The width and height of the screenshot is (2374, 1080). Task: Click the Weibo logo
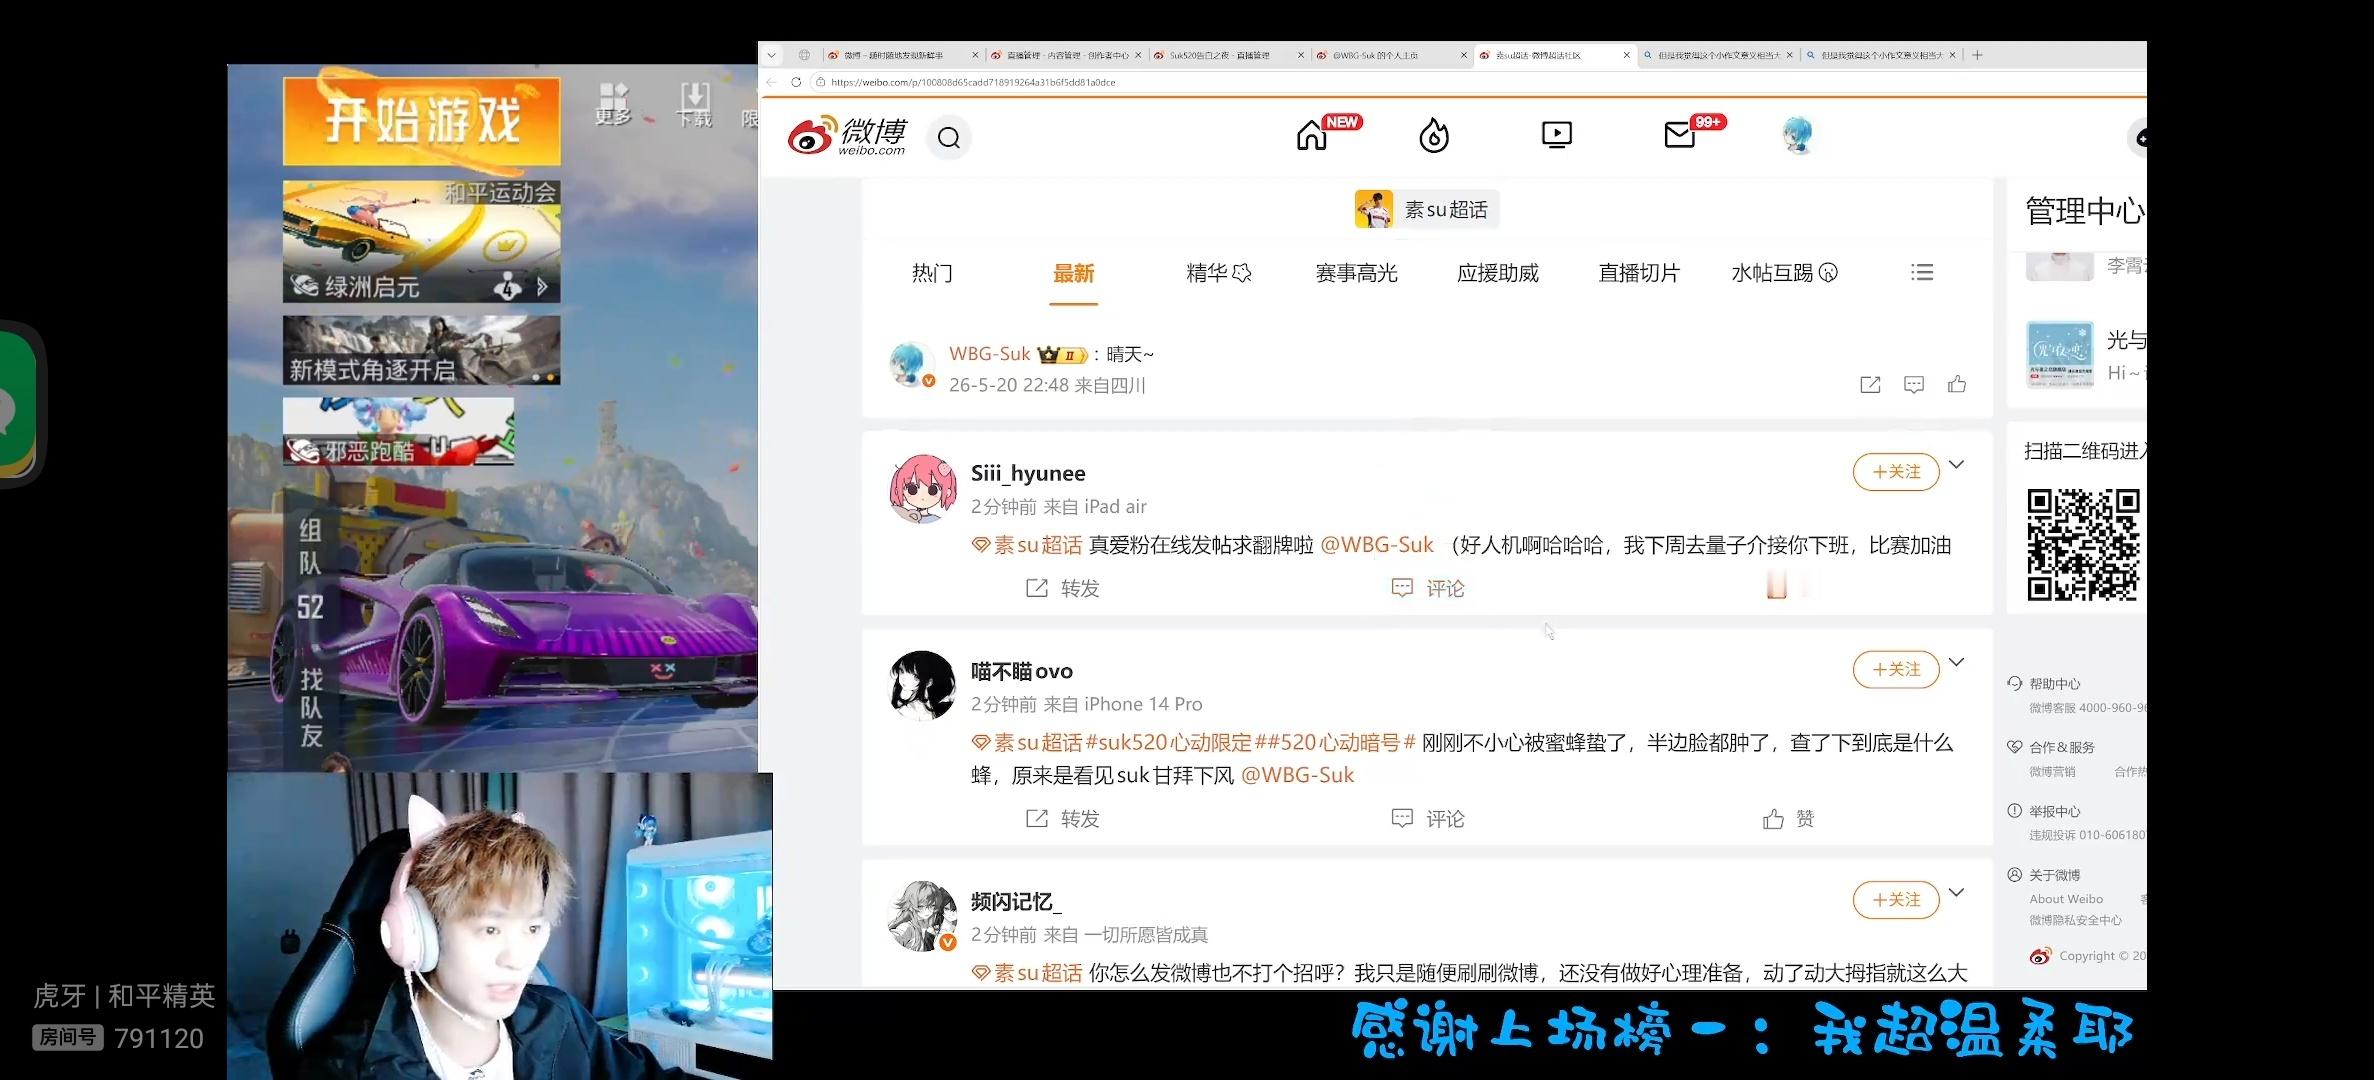coord(846,136)
